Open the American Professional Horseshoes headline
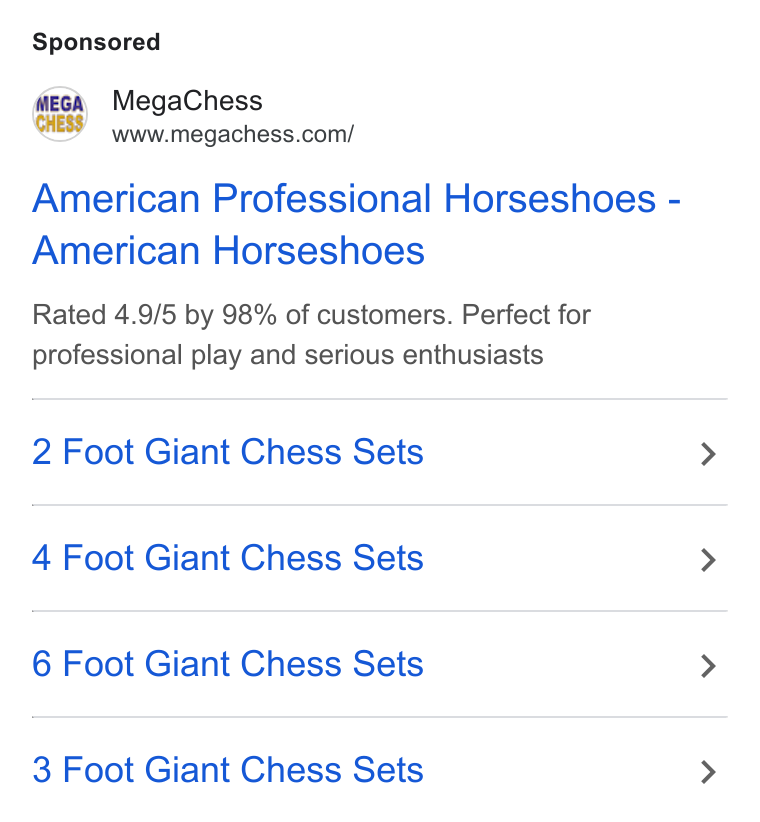760x822 pixels. coord(344,199)
